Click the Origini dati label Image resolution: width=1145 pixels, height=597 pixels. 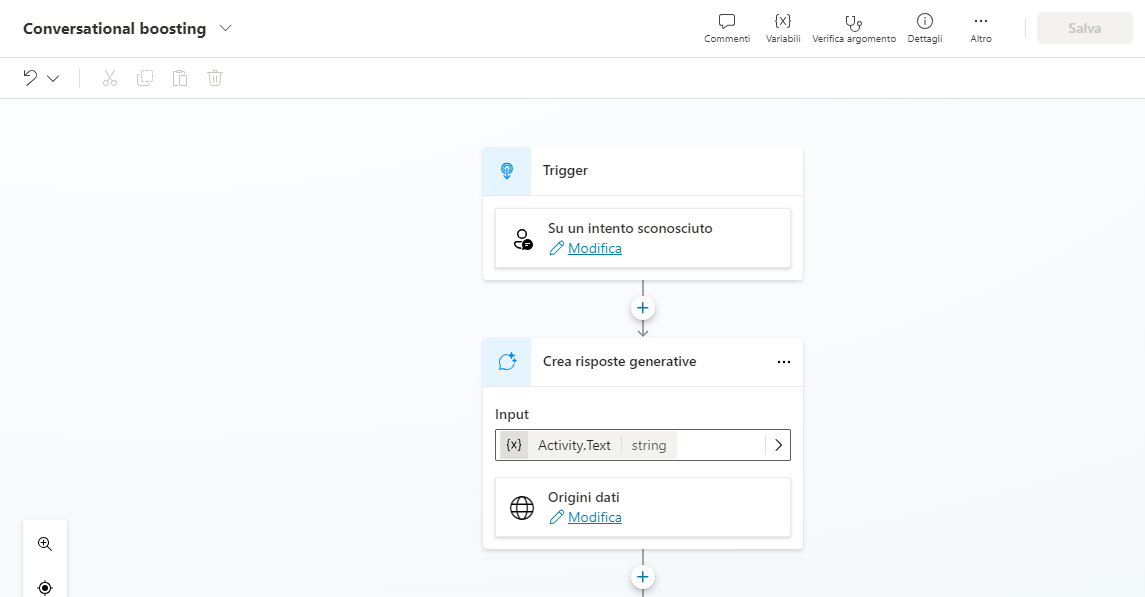583,497
